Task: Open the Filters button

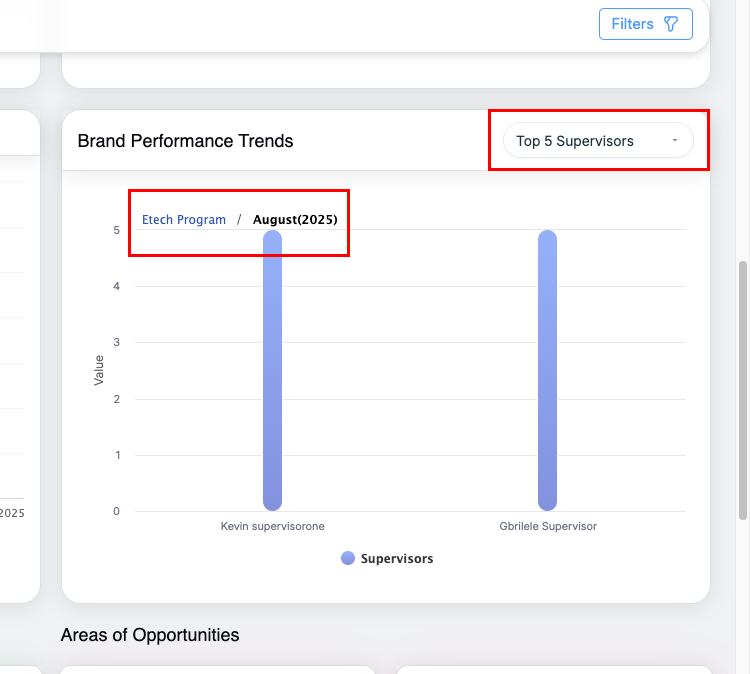Action: [x=645, y=24]
